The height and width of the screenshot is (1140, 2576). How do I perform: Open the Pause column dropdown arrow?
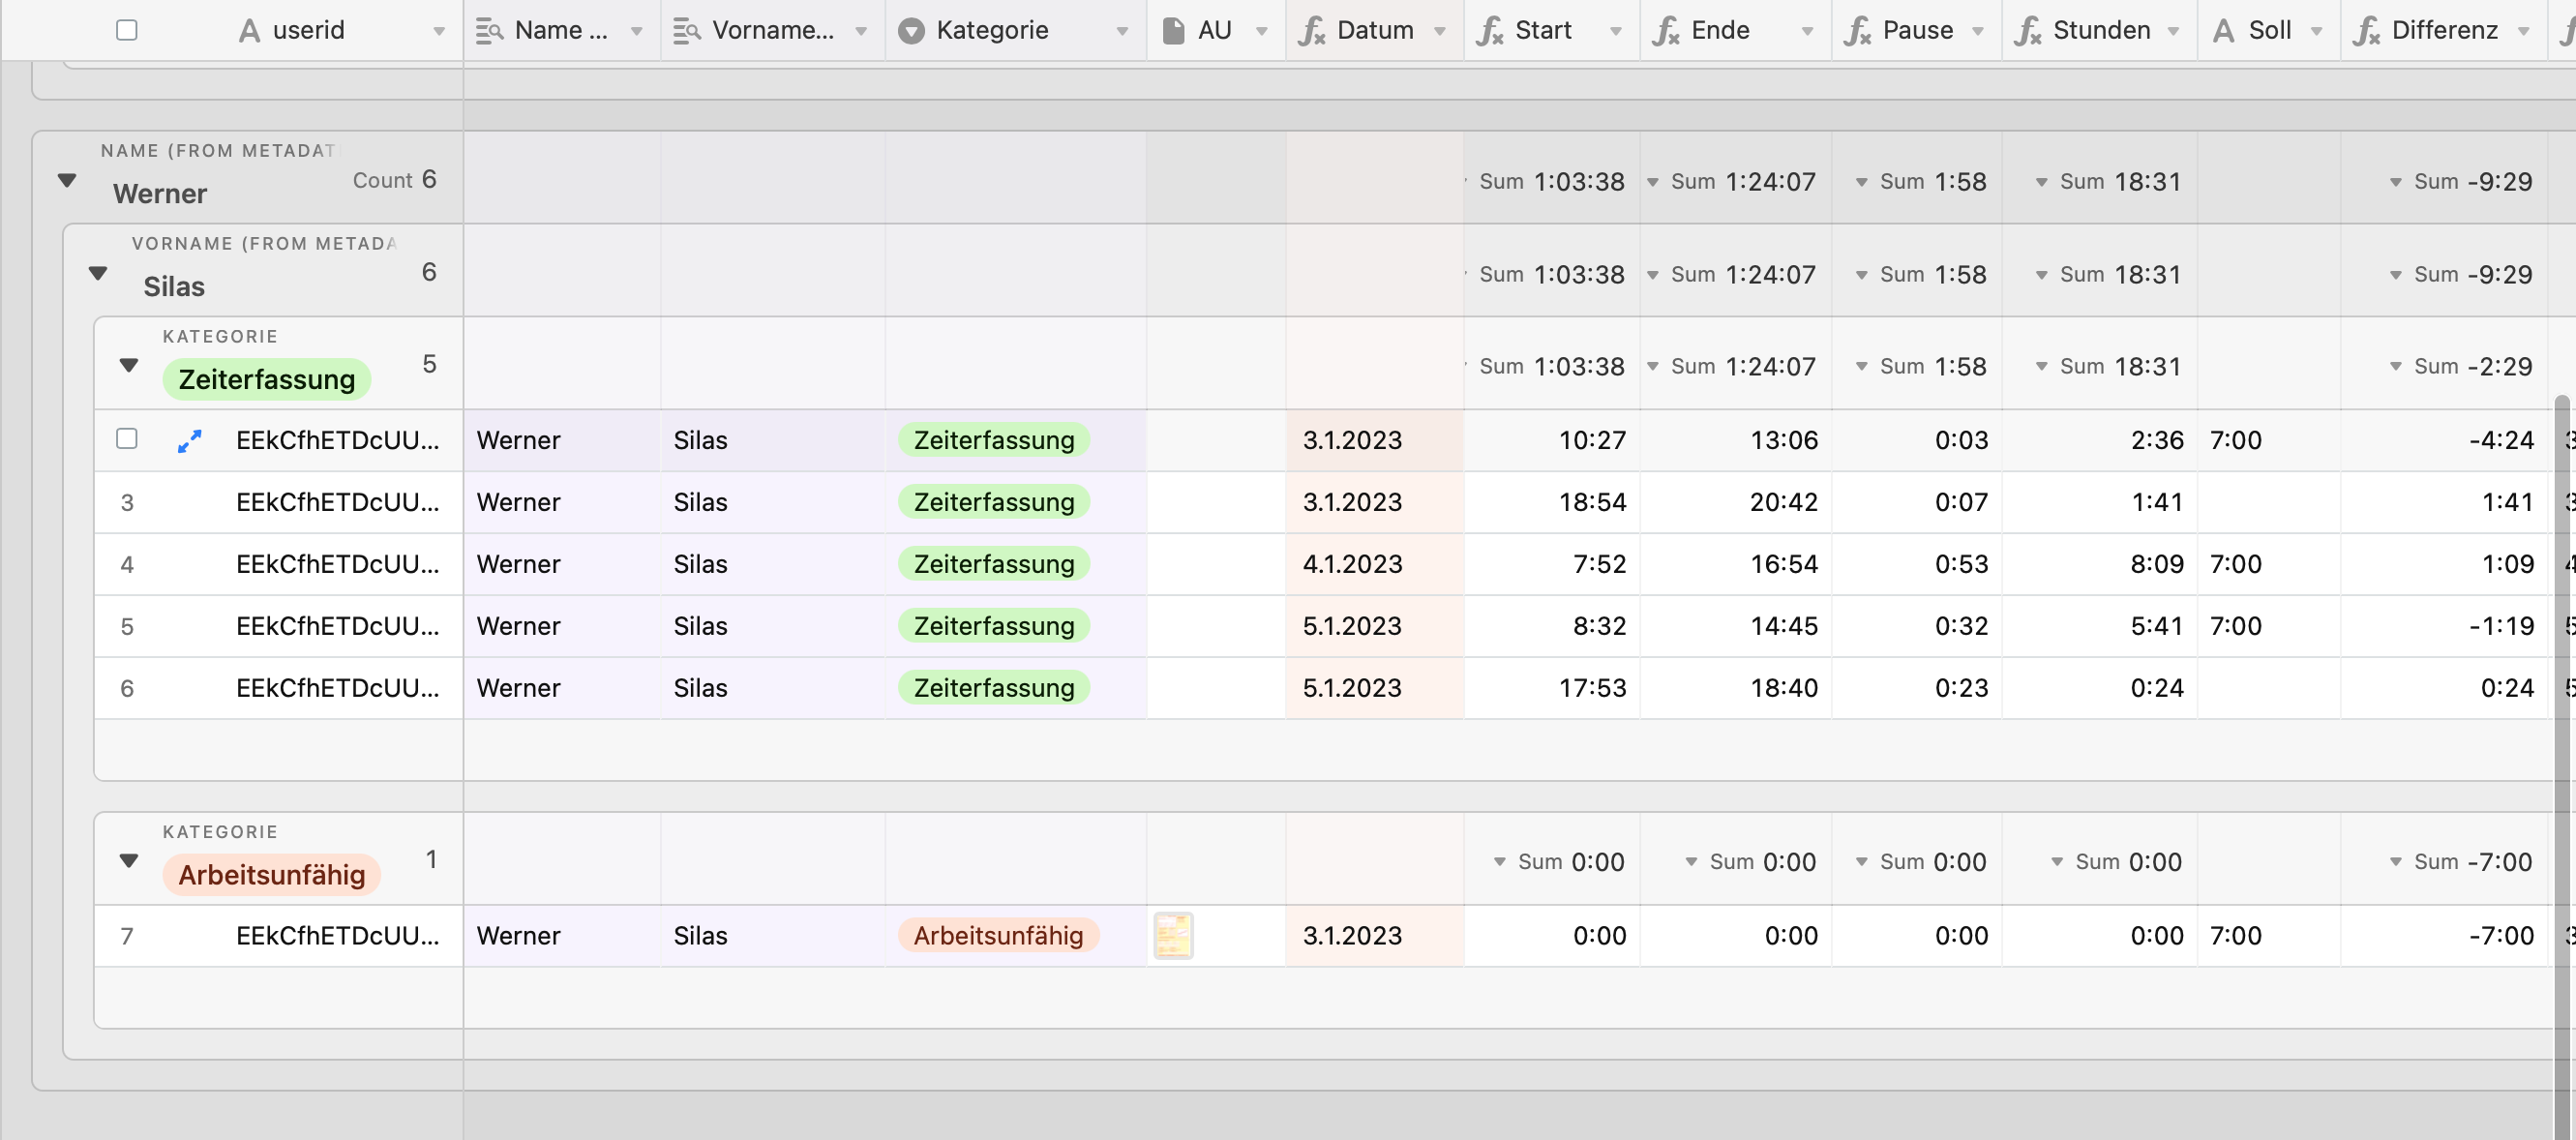coord(1978,31)
